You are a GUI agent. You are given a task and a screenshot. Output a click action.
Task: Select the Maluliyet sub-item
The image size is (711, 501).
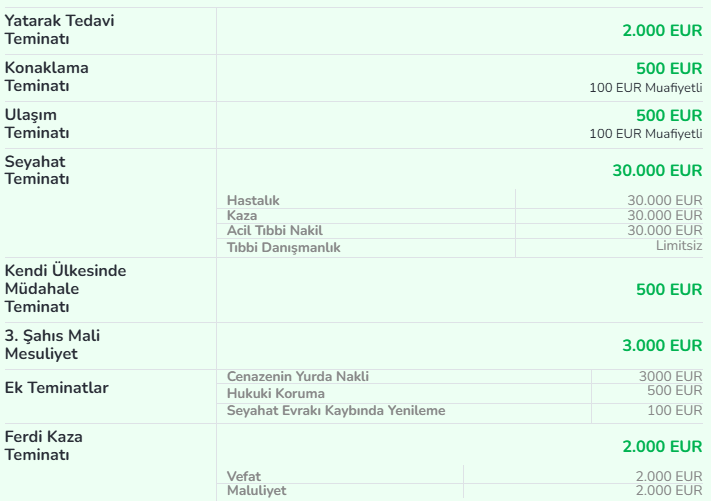[x=257, y=491]
